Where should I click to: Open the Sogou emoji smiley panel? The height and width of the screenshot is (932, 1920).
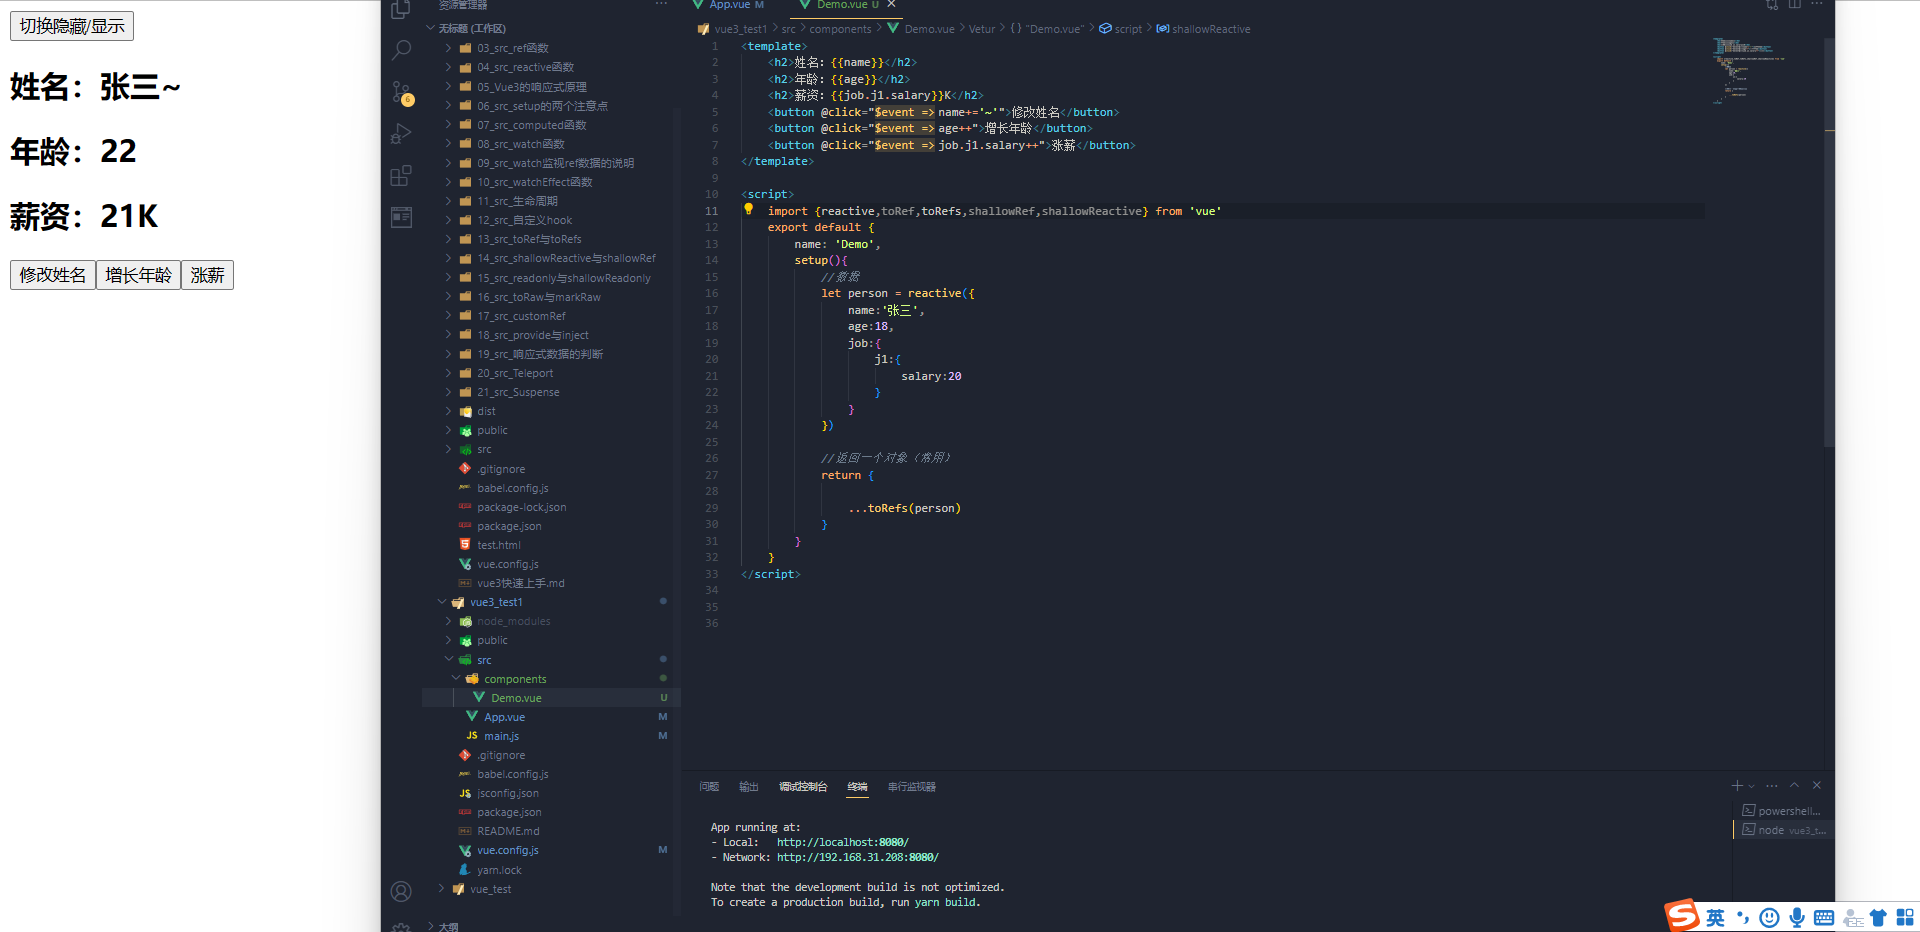click(1769, 918)
